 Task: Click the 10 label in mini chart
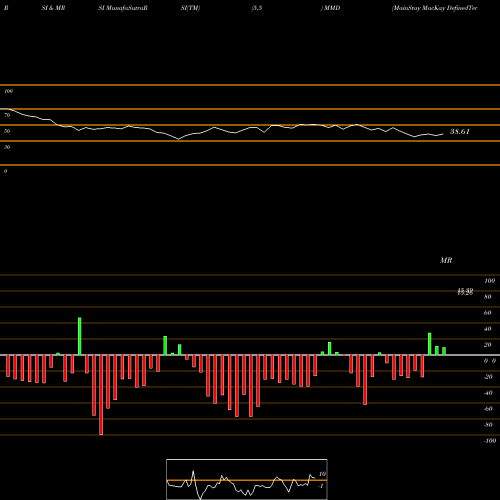coord(322,474)
